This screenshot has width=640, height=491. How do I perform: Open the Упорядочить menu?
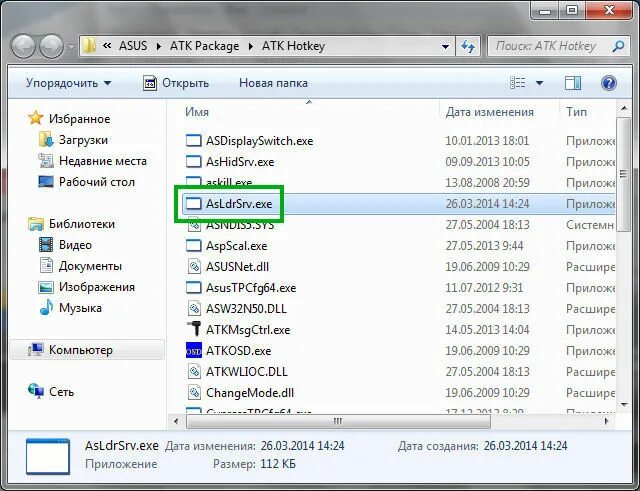pos(68,83)
